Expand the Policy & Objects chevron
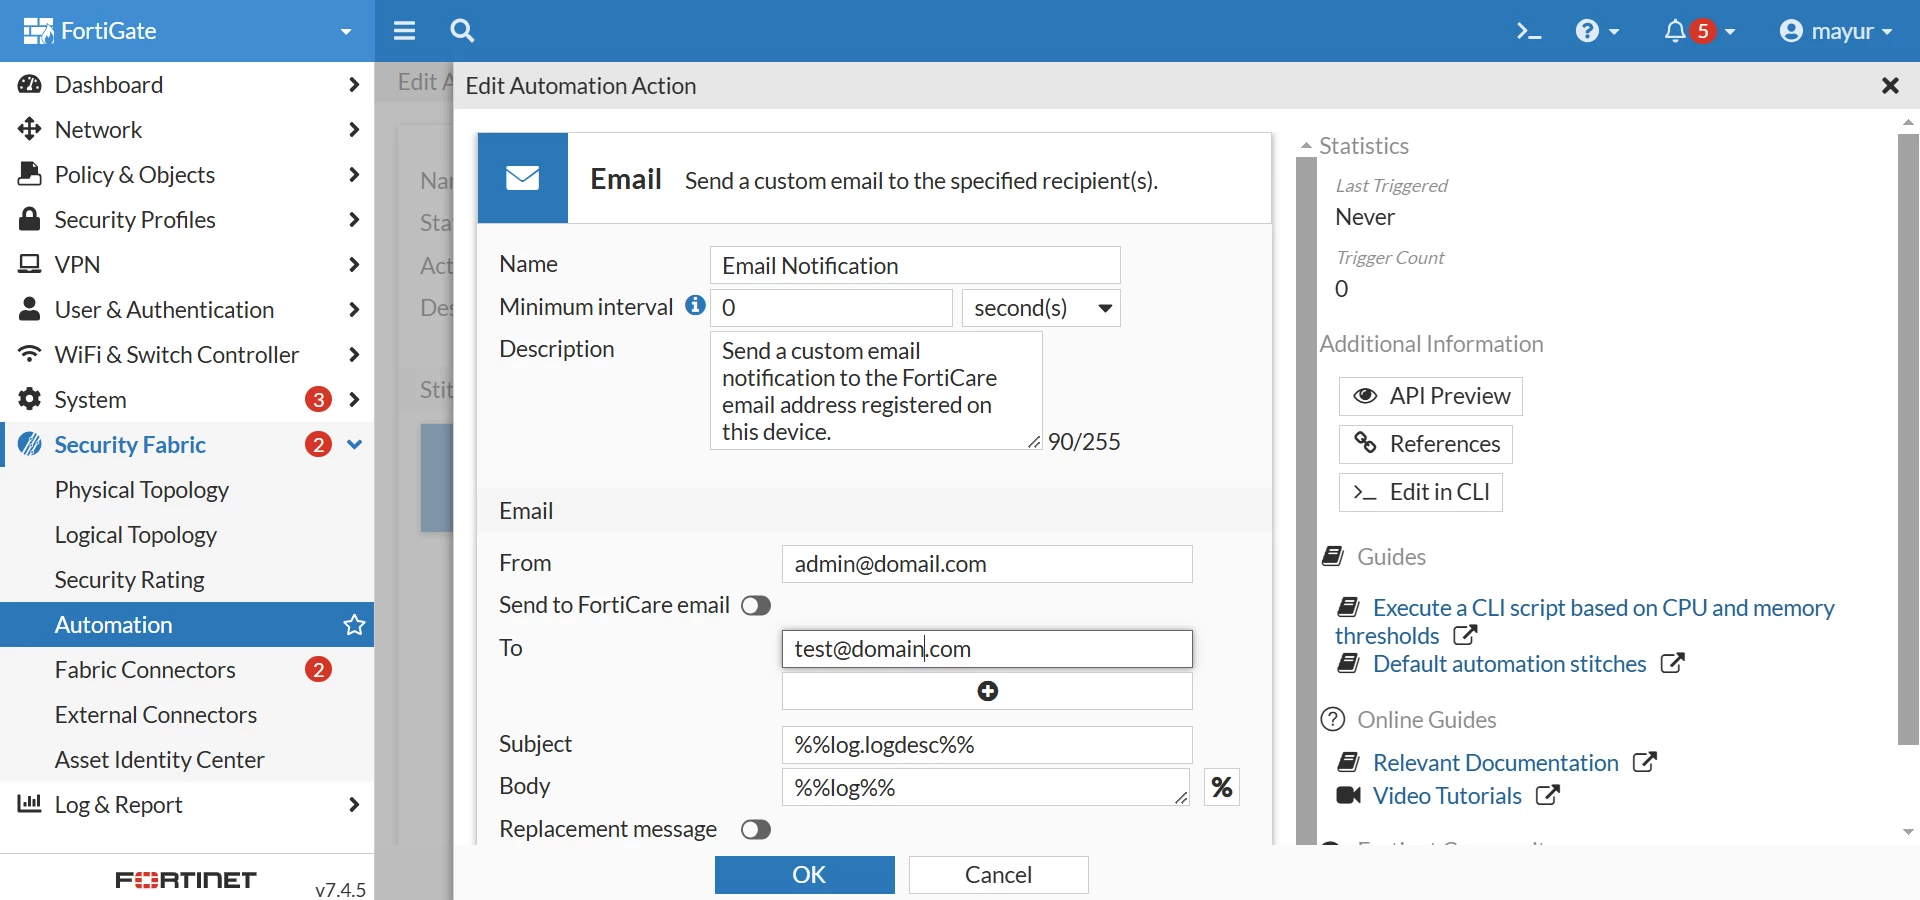Image resolution: width=1920 pixels, height=900 pixels. pos(354,175)
